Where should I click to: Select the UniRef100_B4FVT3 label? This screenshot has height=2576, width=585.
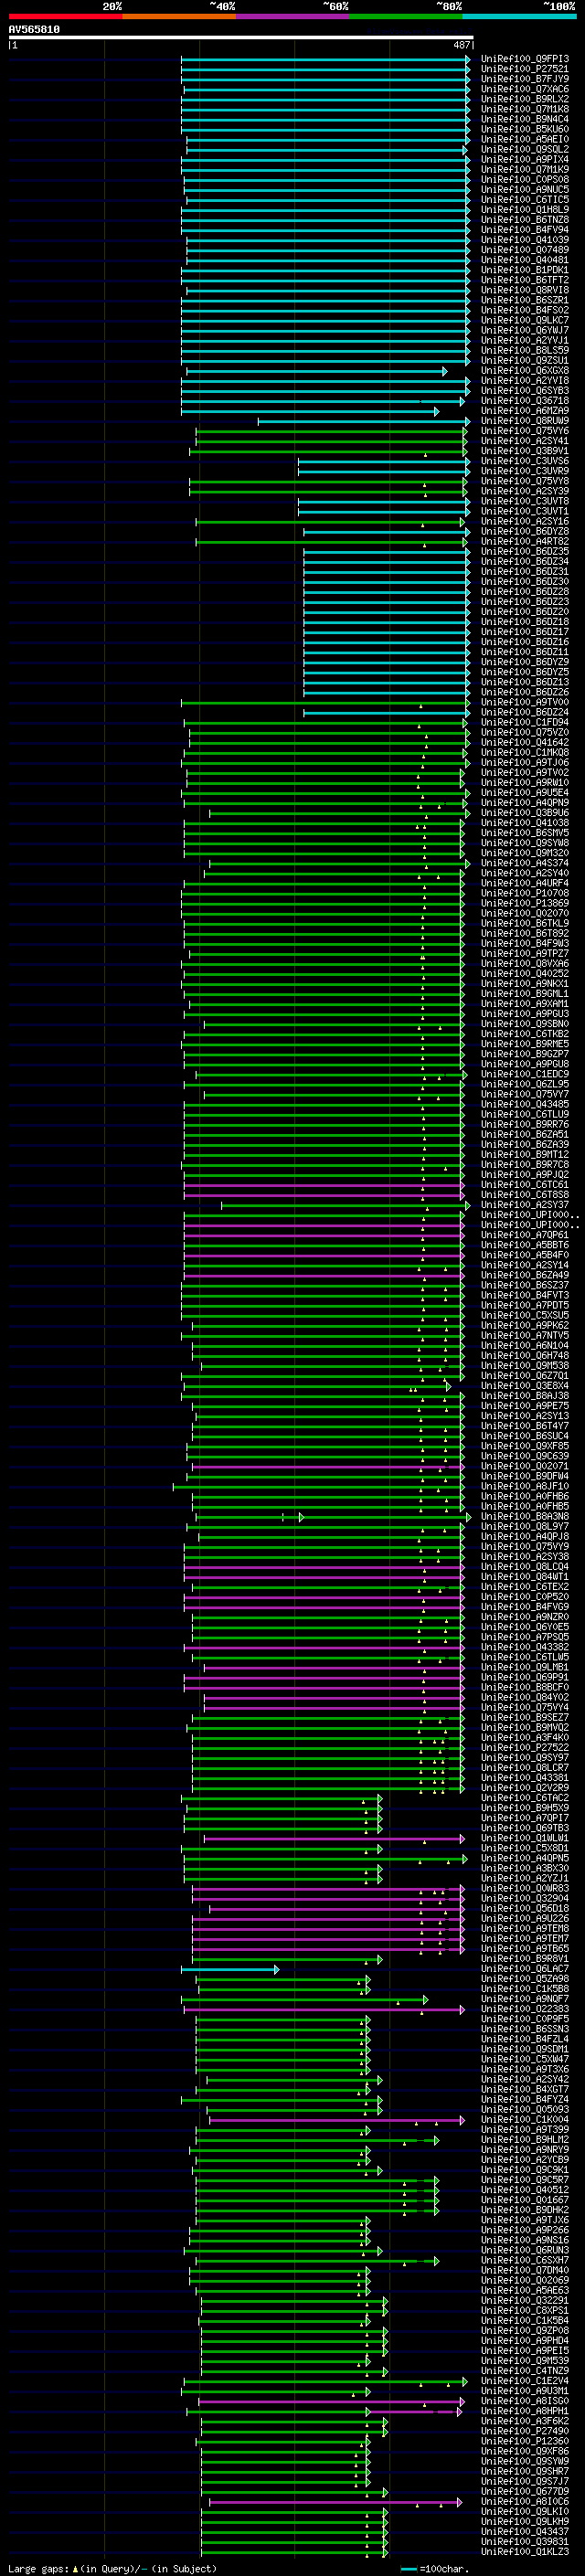[x=525, y=1295]
